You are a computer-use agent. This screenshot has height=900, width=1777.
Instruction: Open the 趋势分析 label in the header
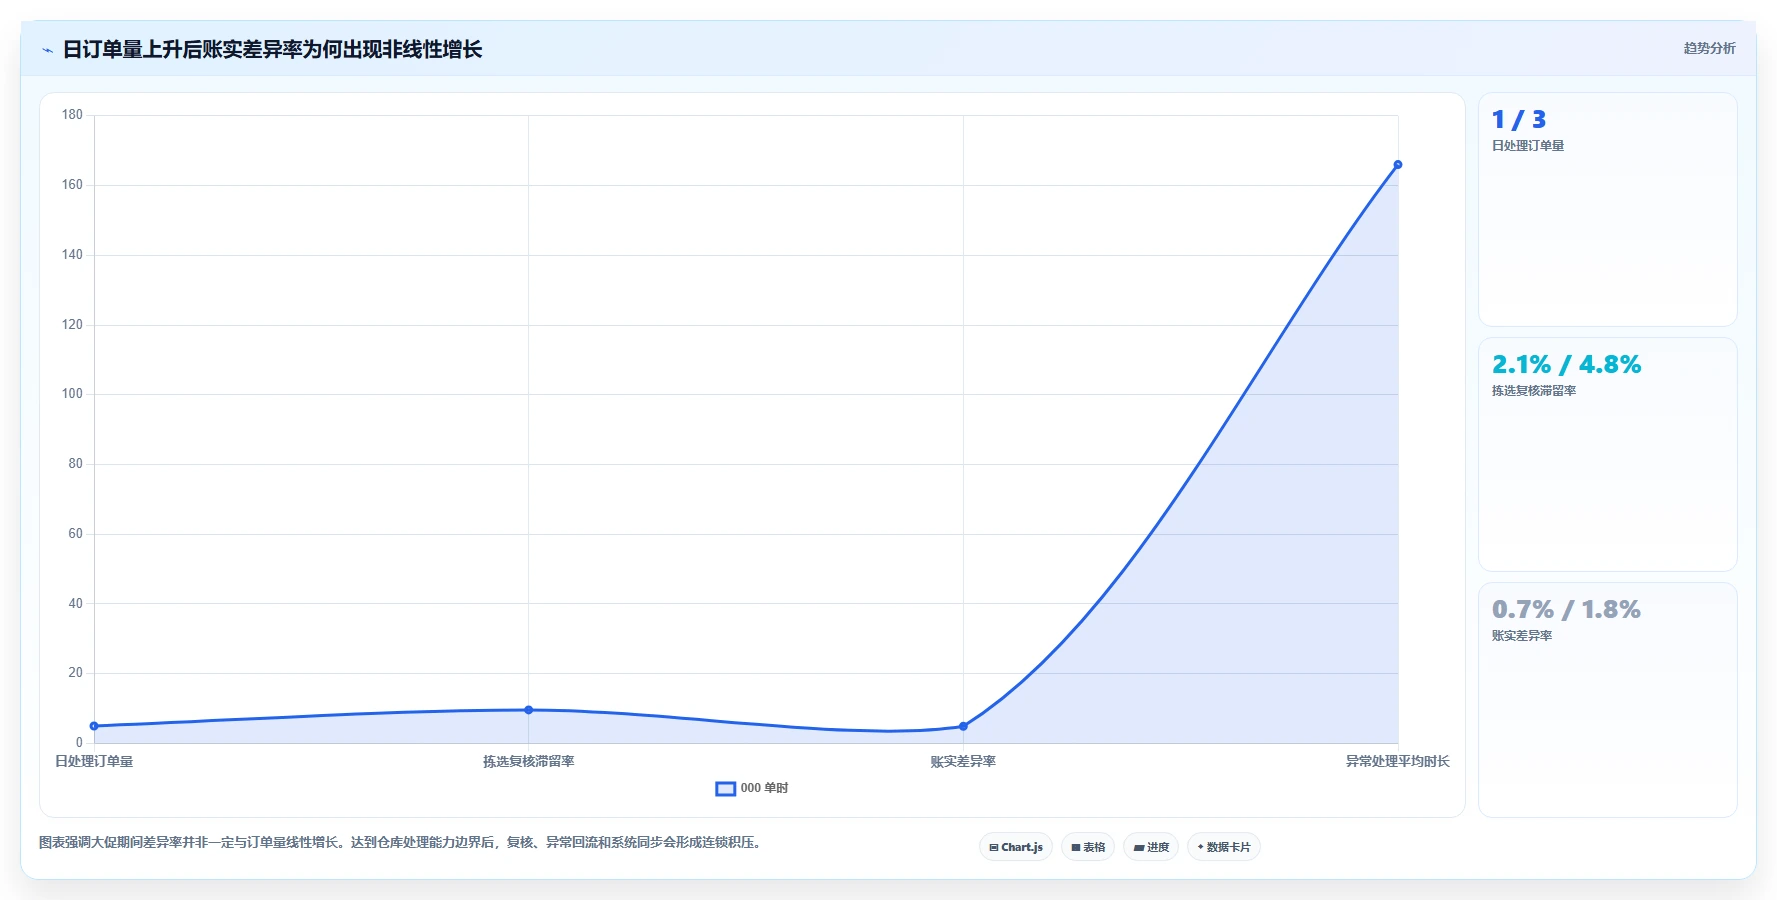[1709, 48]
